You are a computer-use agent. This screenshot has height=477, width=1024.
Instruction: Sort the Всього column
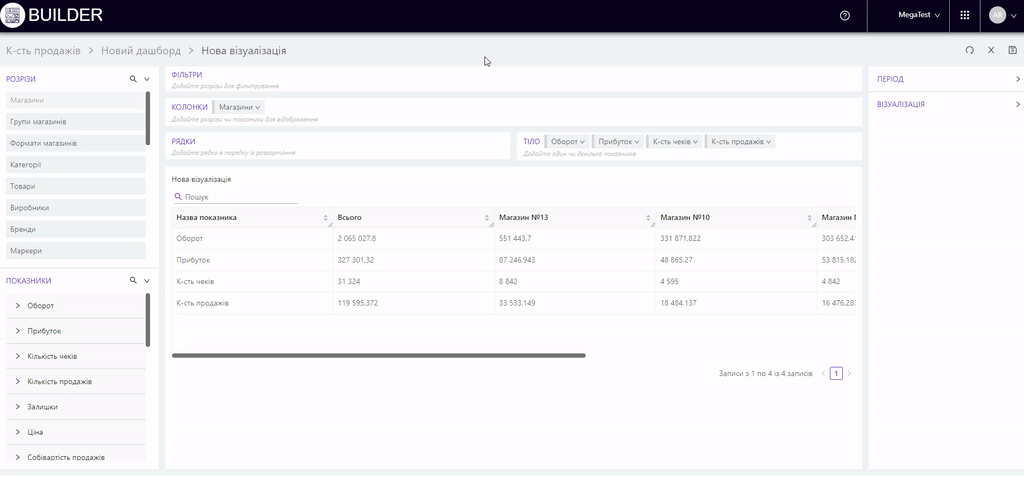click(487, 217)
